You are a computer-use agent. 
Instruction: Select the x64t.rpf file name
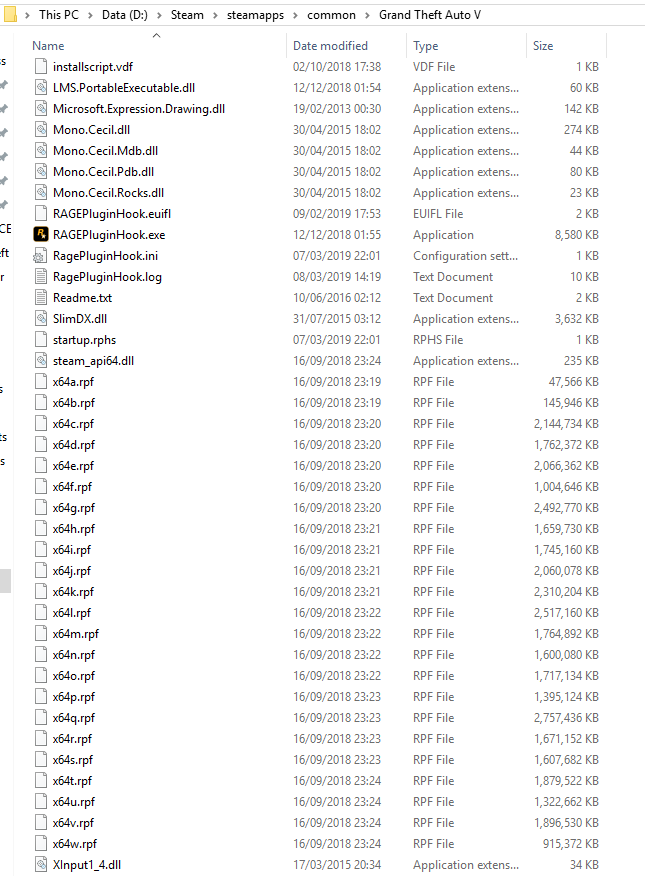coord(72,781)
